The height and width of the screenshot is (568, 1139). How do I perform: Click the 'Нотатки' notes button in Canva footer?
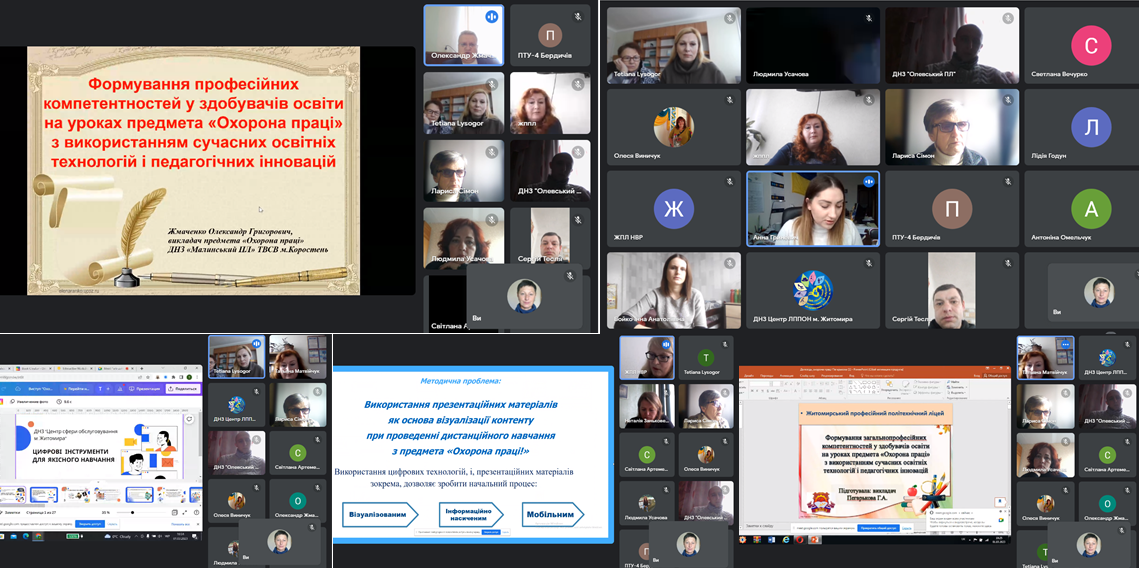[x=12, y=511]
